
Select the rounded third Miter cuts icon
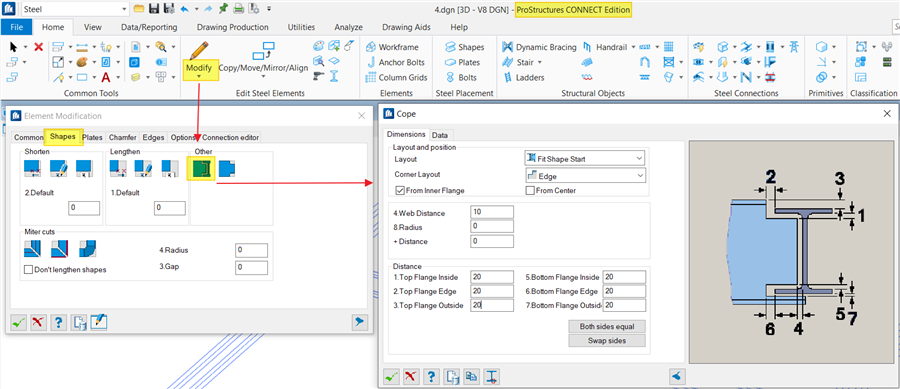pos(88,248)
